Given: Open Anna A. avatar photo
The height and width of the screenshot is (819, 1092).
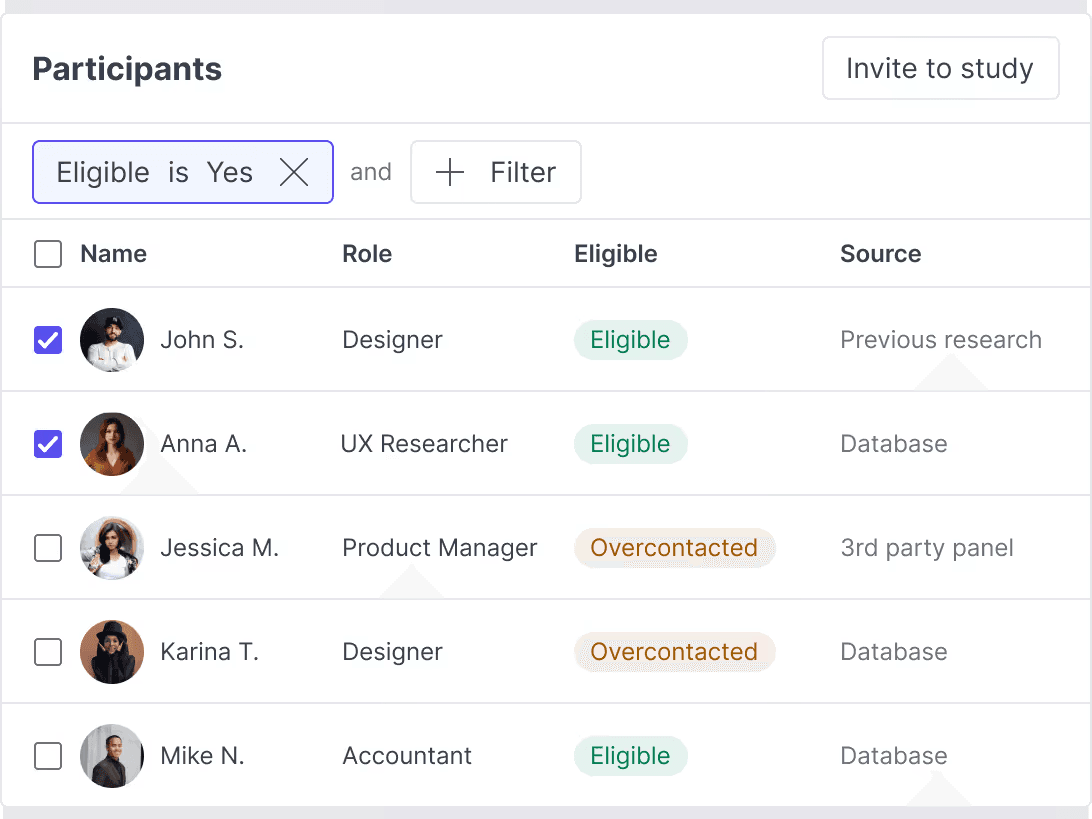Looking at the screenshot, I should (x=112, y=444).
